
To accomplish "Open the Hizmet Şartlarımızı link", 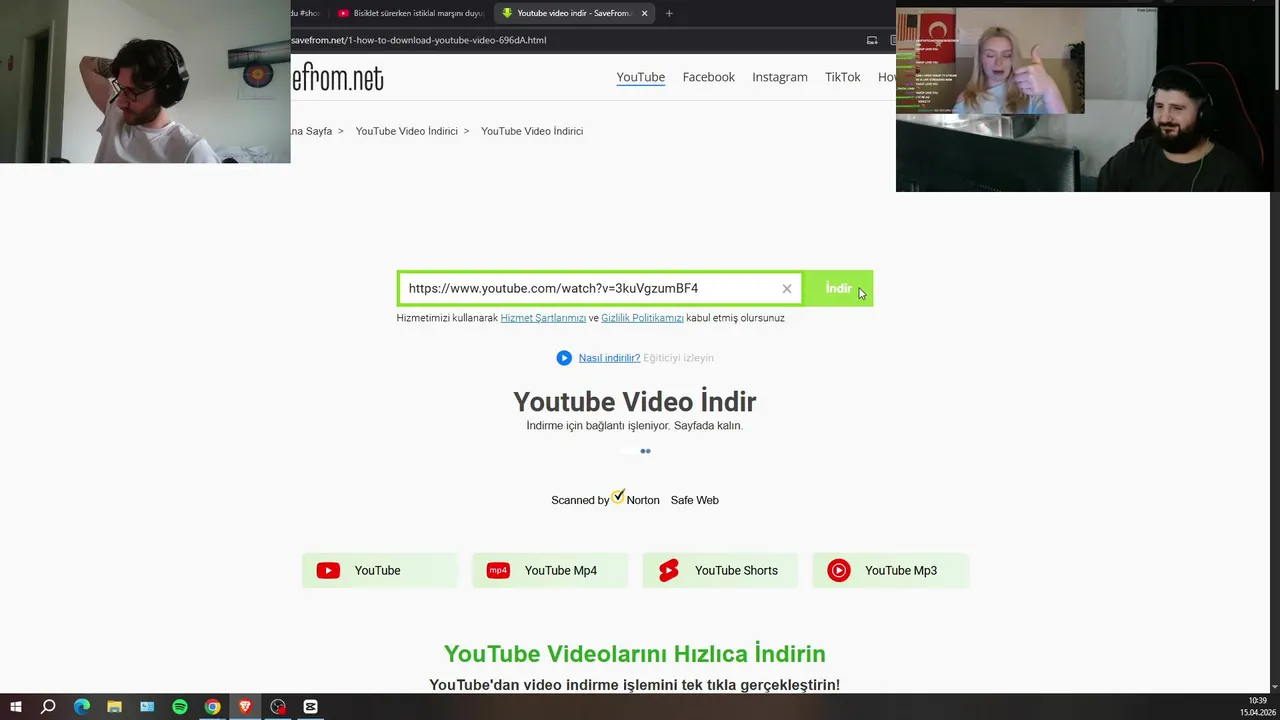I will (x=543, y=318).
